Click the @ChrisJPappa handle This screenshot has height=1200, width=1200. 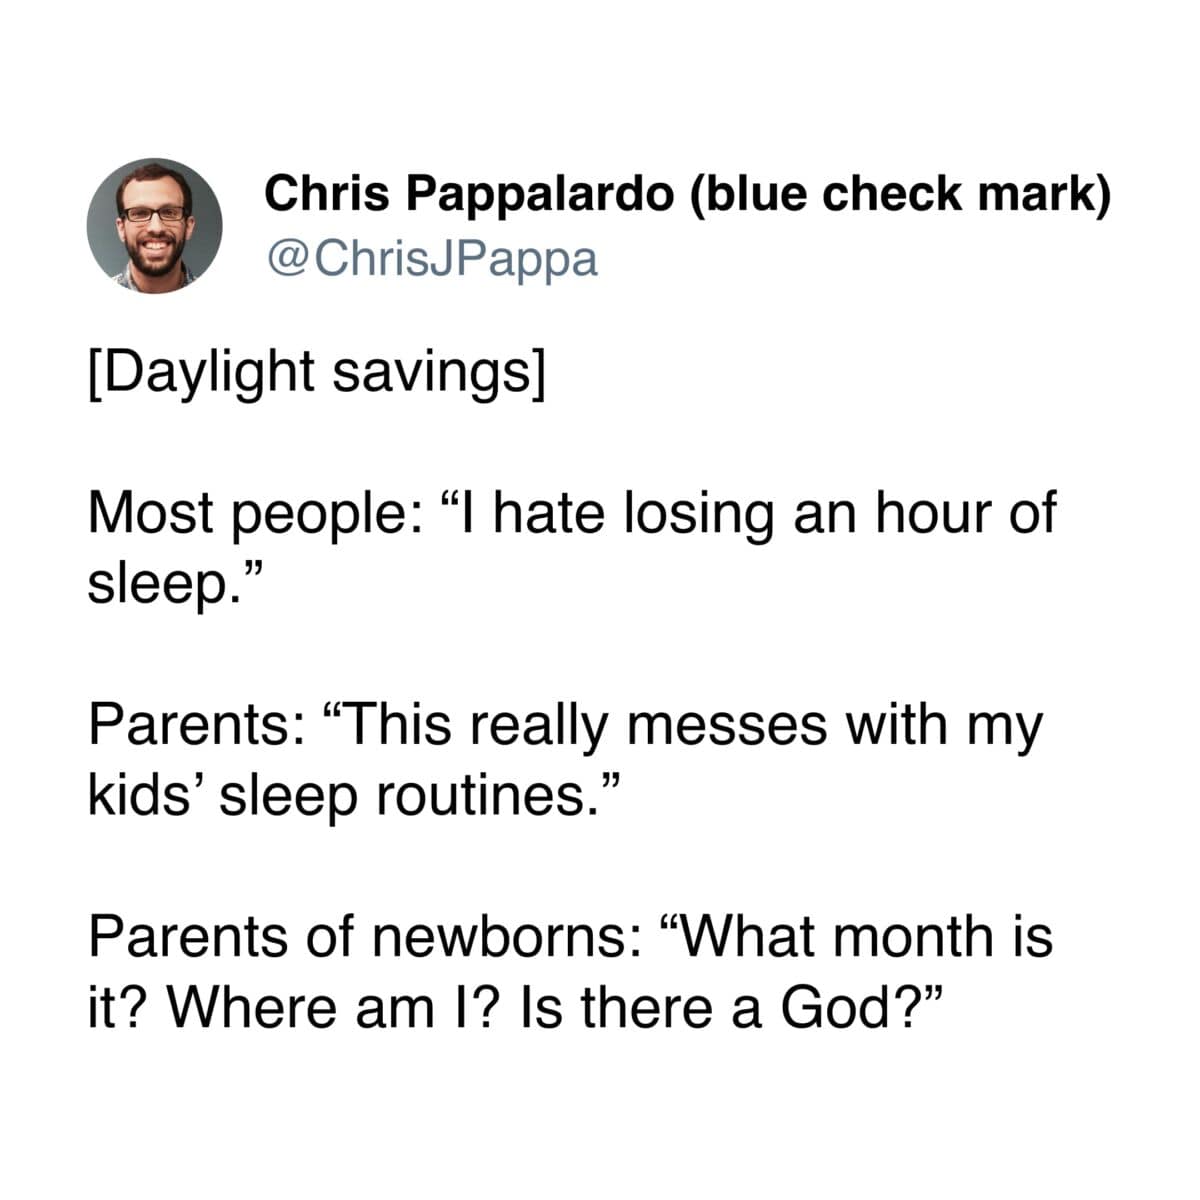pyautogui.click(x=431, y=259)
